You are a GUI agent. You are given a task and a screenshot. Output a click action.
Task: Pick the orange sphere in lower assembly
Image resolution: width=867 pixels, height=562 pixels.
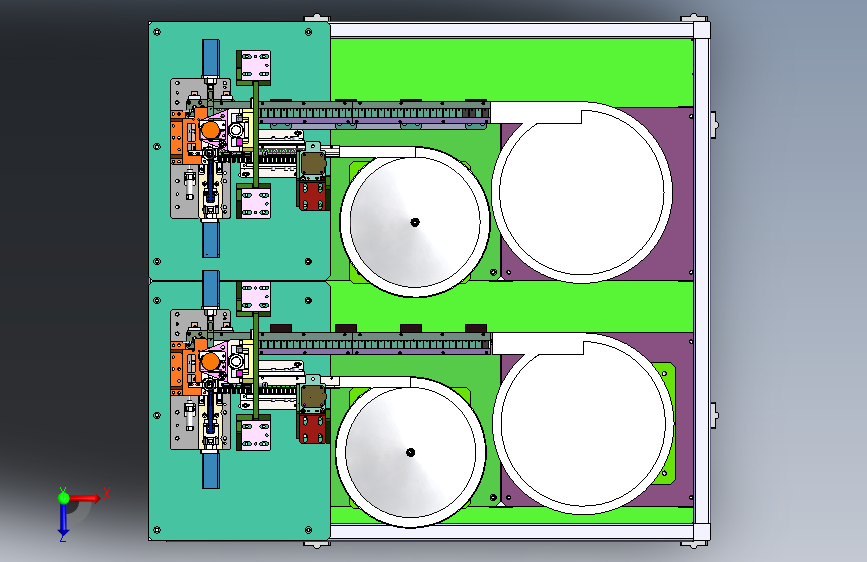pyautogui.click(x=210, y=362)
